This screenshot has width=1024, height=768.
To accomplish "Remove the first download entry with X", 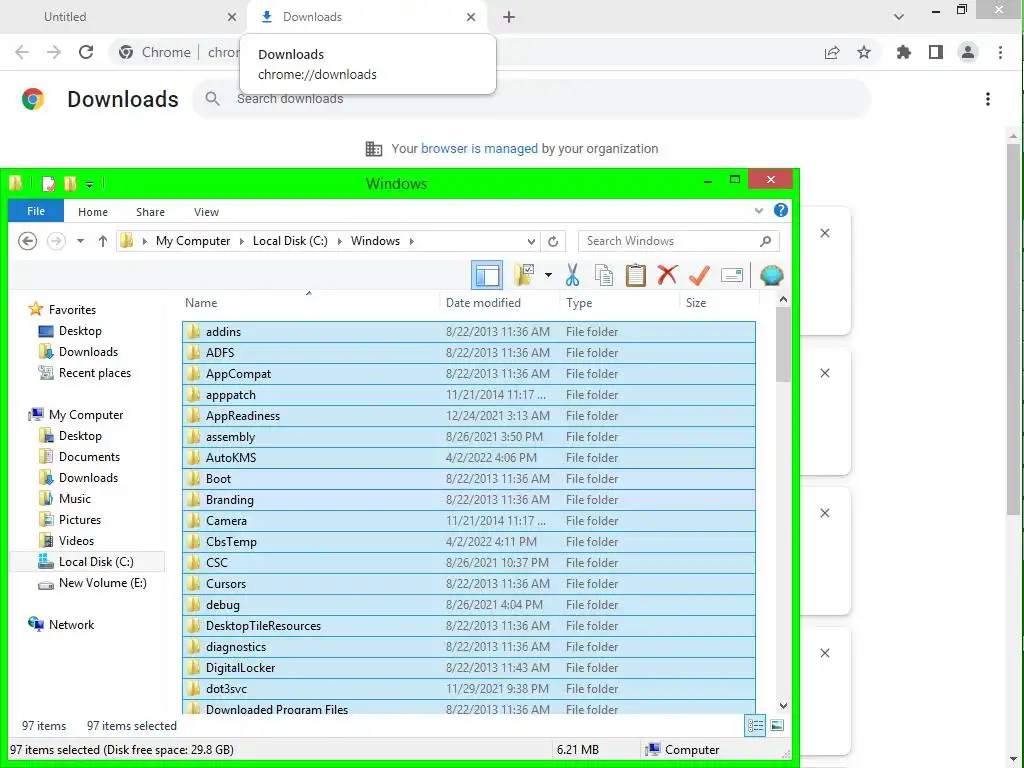I will pyautogui.click(x=825, y=233).
